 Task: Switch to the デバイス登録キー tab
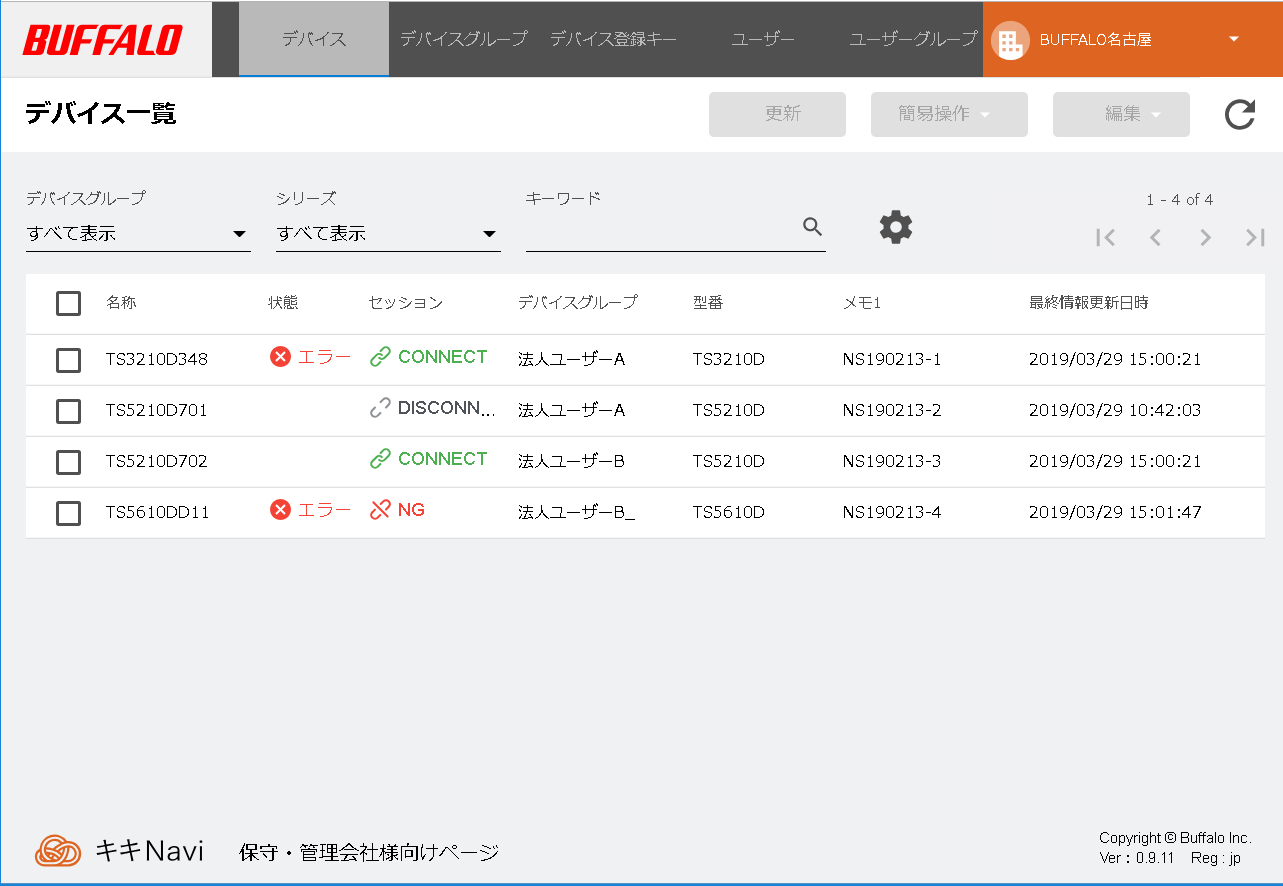coord(613,40)
